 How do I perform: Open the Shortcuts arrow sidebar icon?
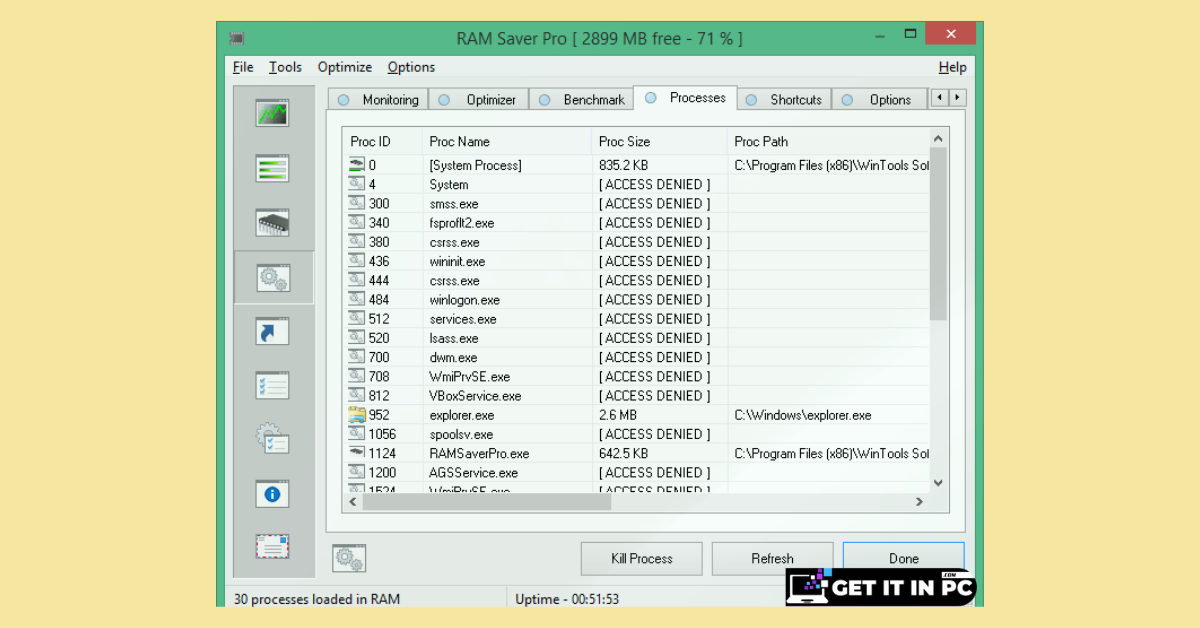[273, 332]
